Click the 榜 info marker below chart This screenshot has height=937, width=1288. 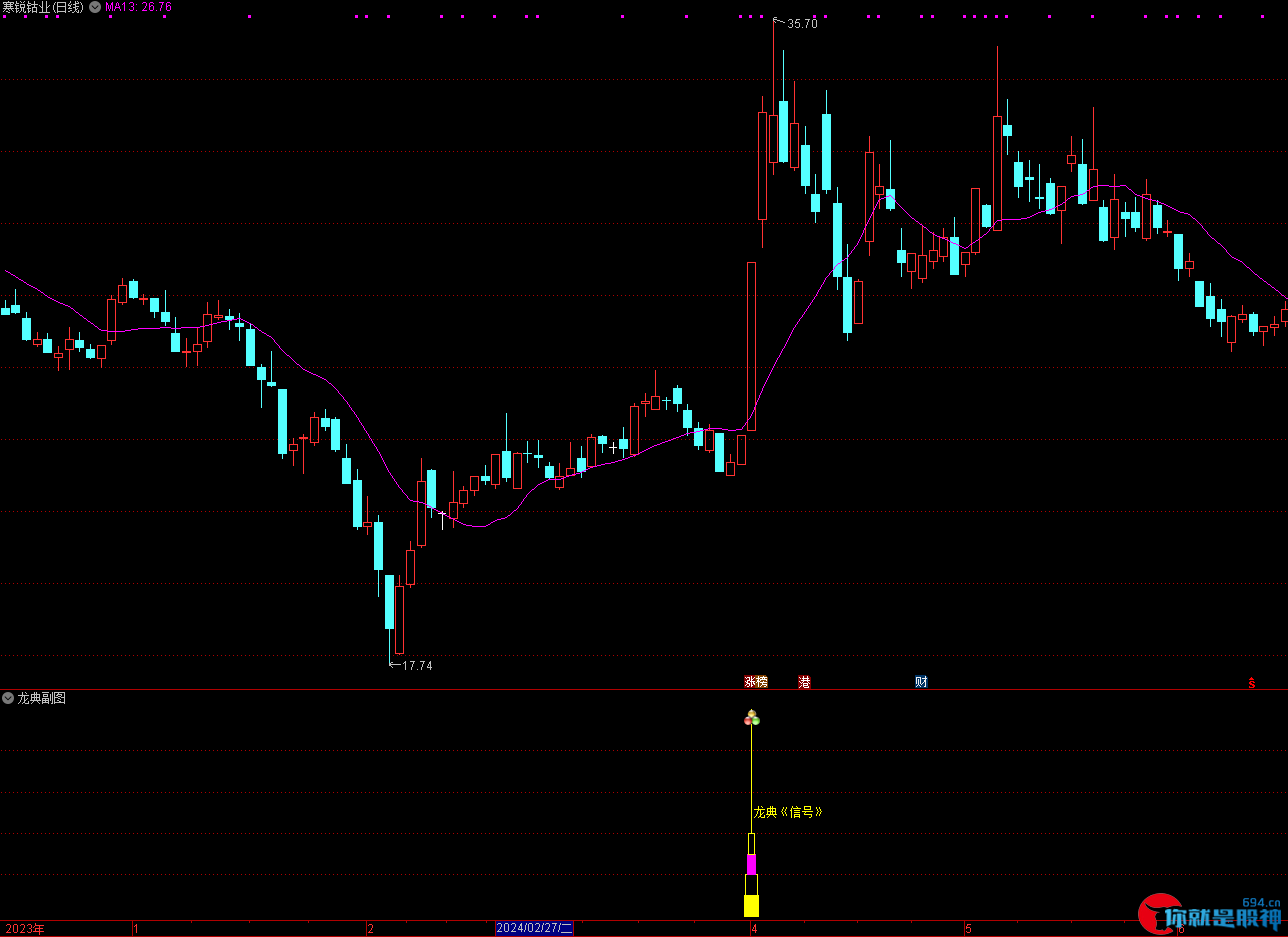click(762, 682)
